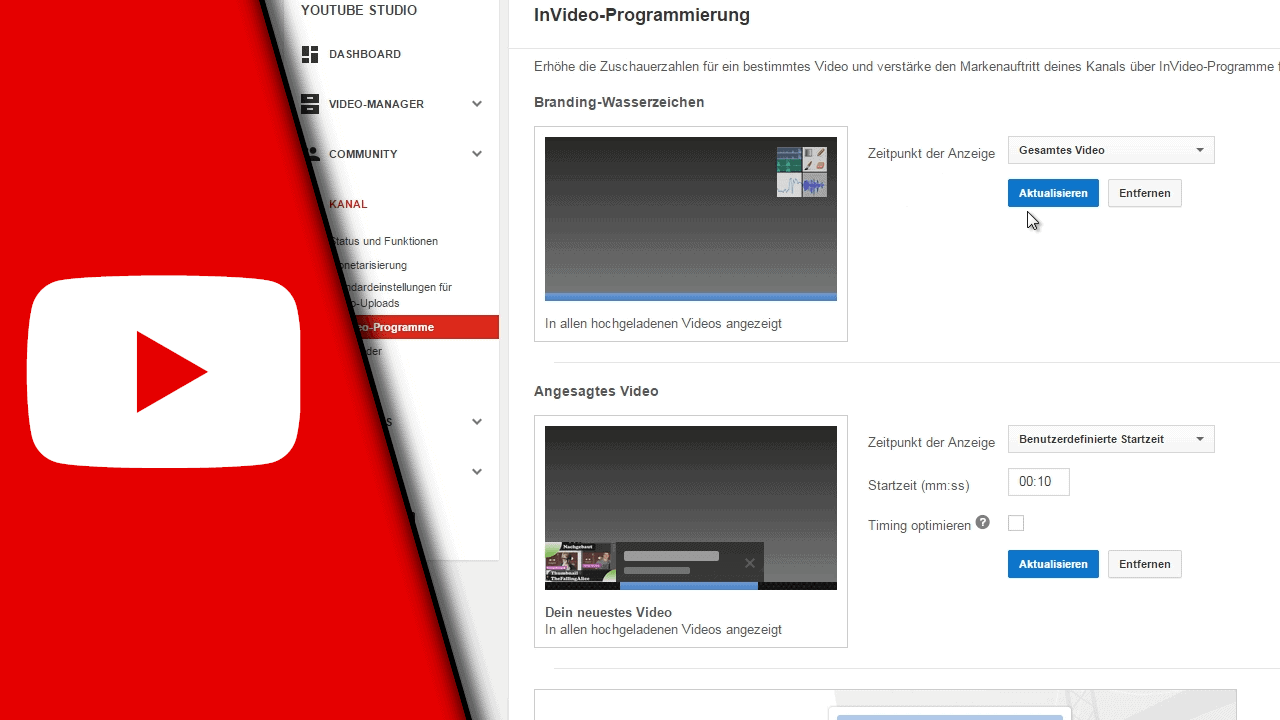
Task: Expand the Community chevron
Action: click(477, 154)
